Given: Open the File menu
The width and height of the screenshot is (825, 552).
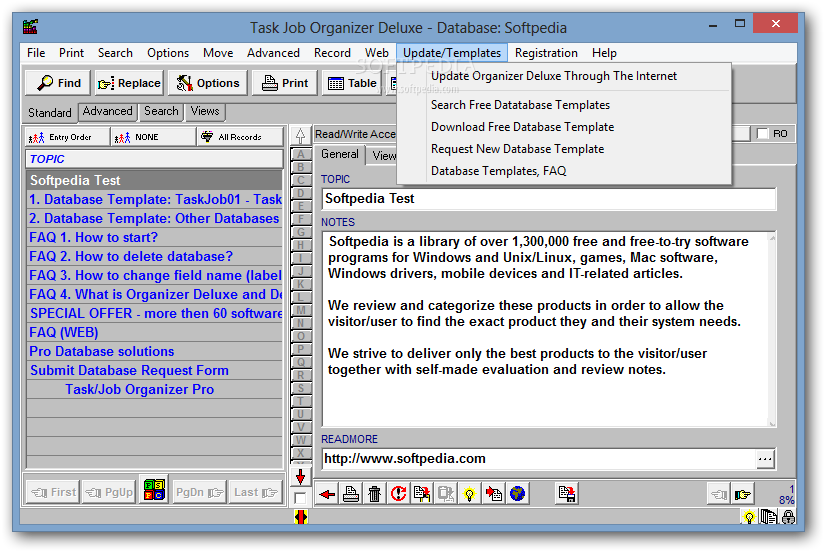Looking at the screenshot, I should [36, 53].
